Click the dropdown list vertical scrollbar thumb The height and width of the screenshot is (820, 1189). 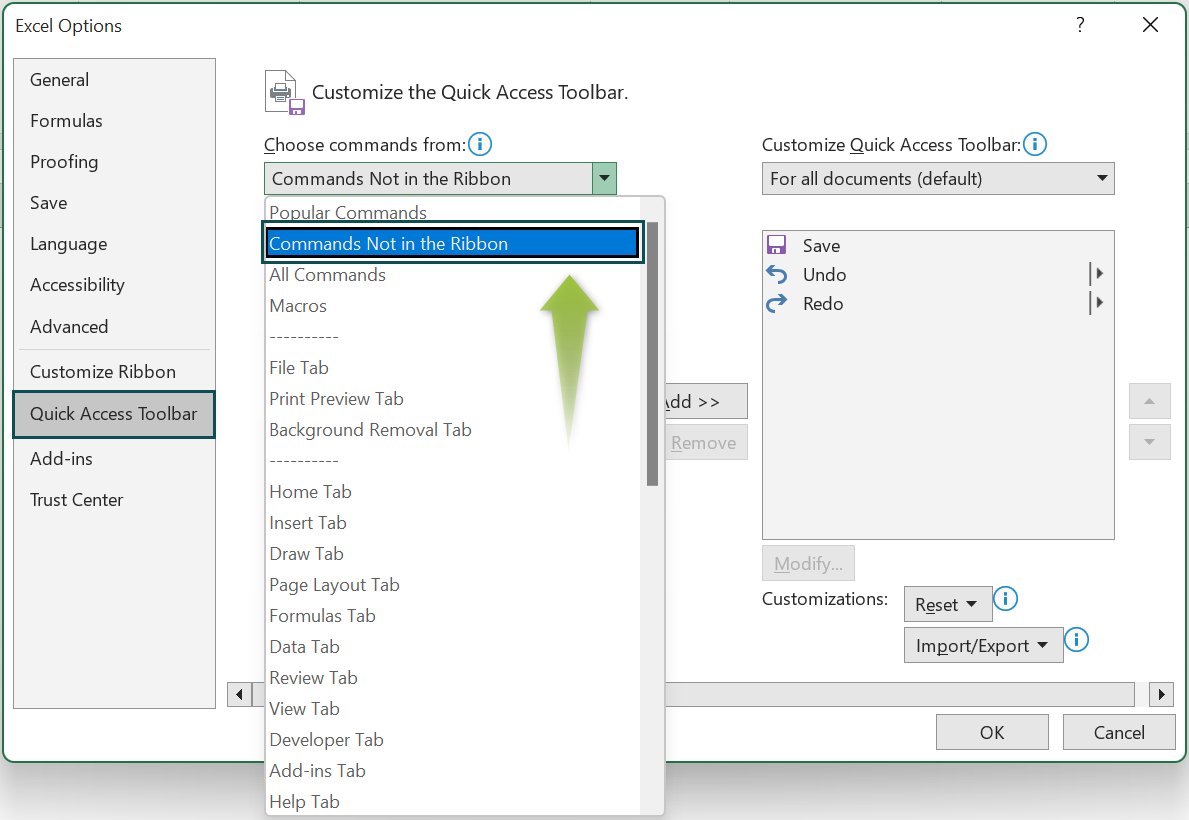tap(652, 354)
